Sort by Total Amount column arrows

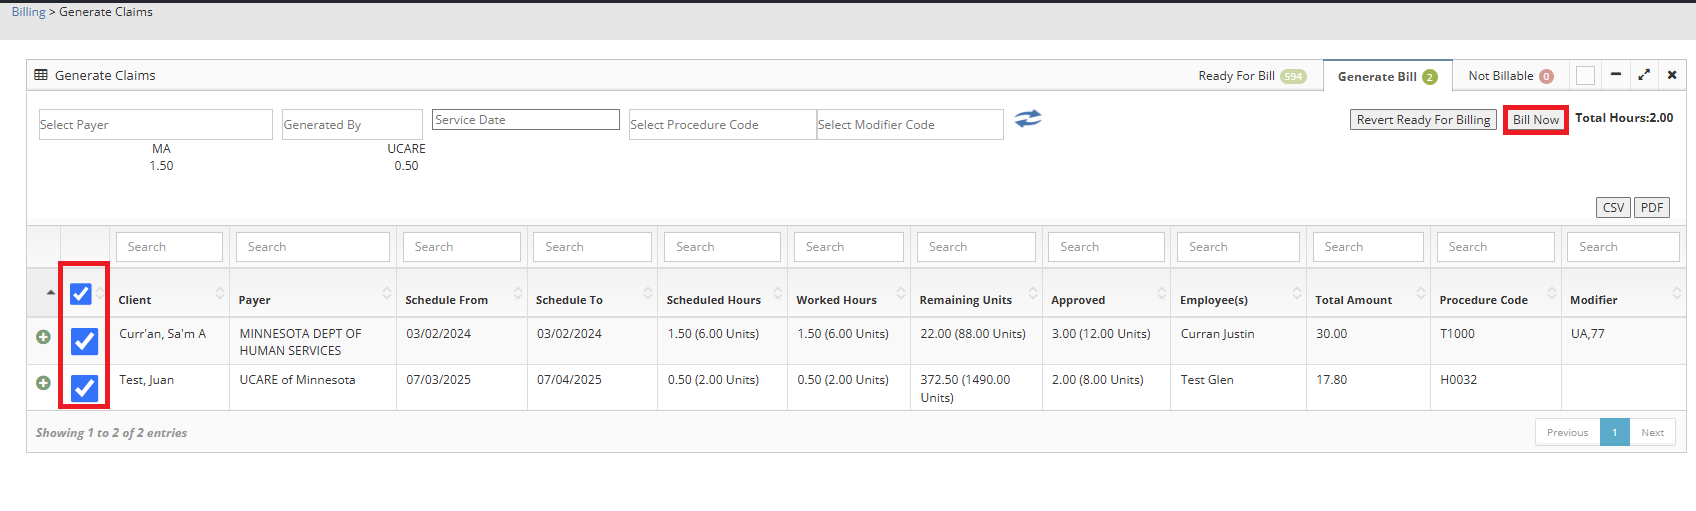(x=1421, y=293)
